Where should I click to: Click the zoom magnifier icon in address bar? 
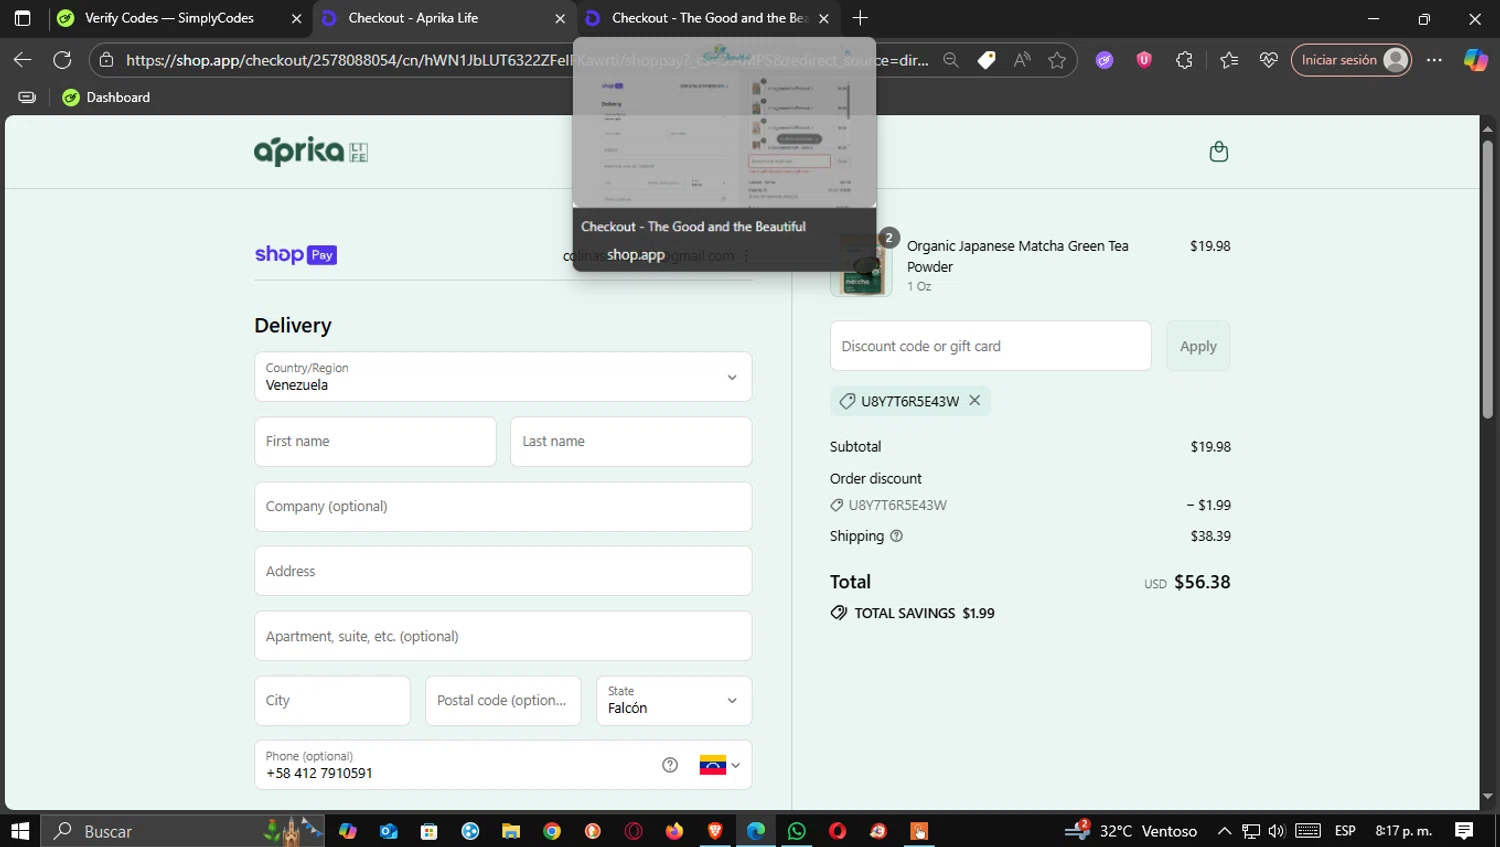point(951,60)
